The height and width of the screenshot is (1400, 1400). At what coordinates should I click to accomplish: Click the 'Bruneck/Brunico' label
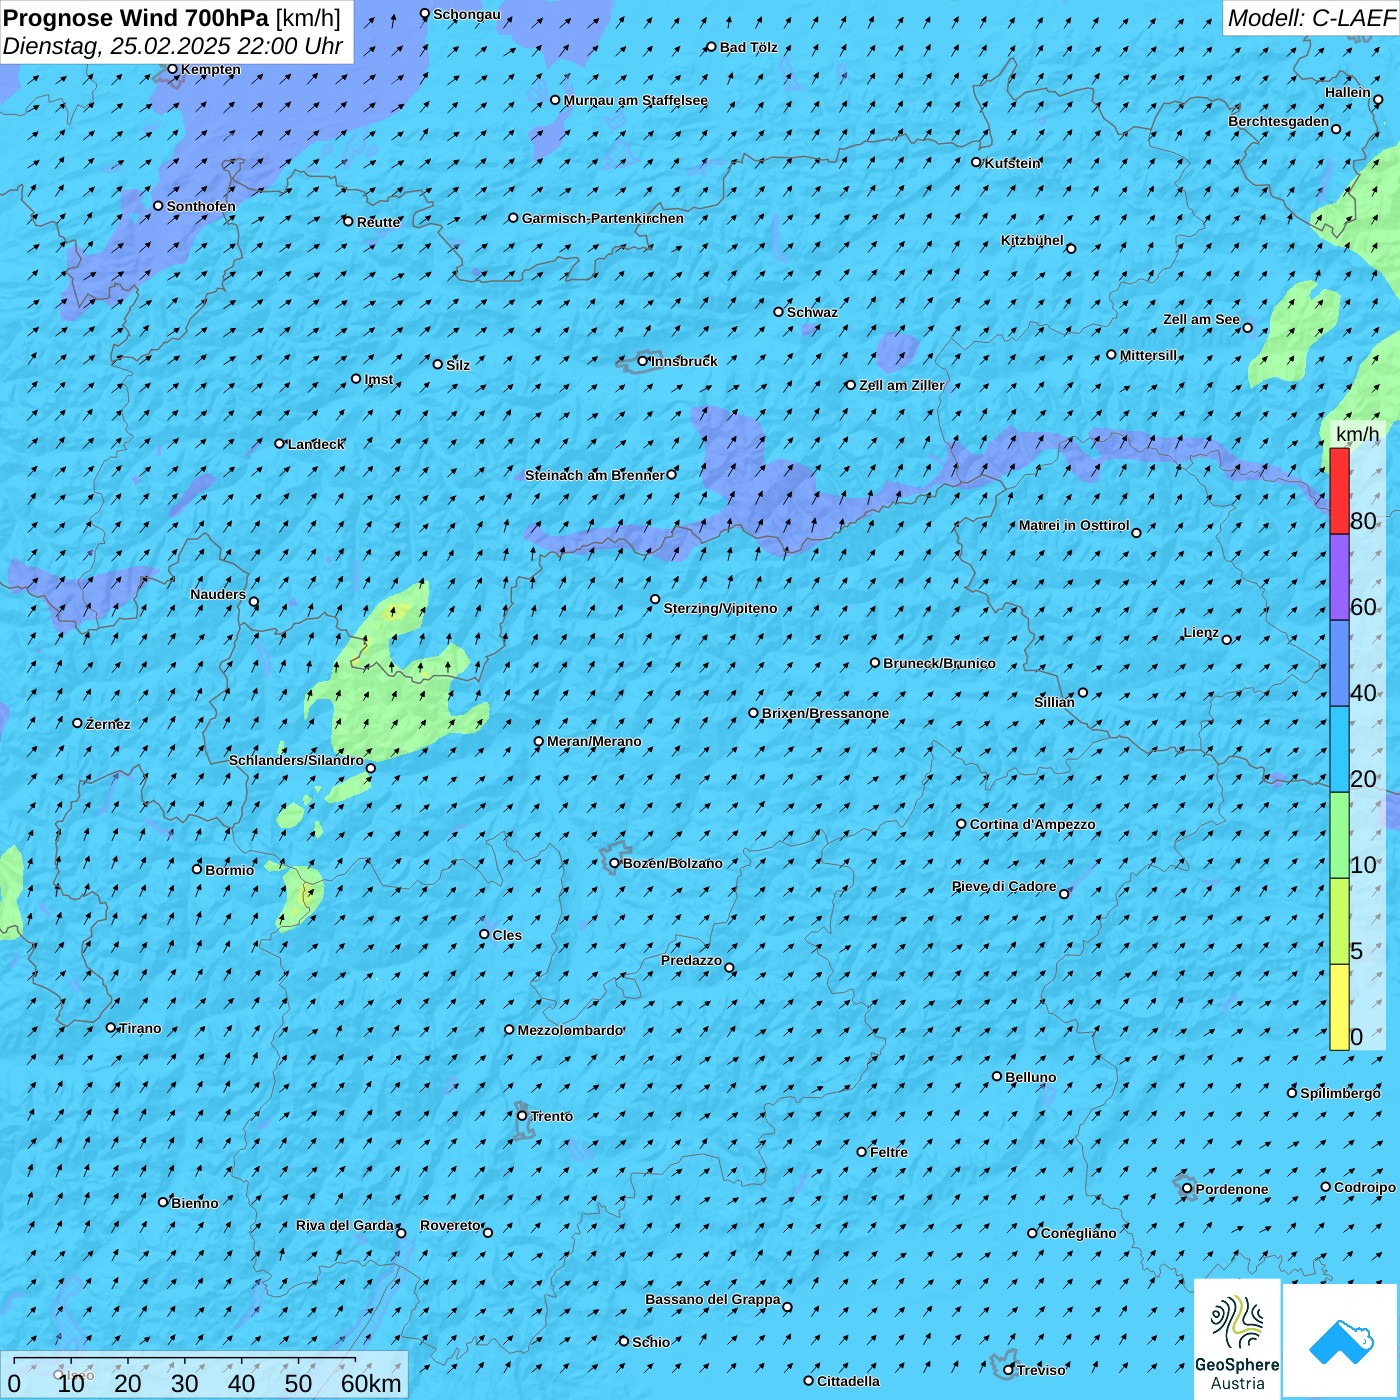[939, 663]
